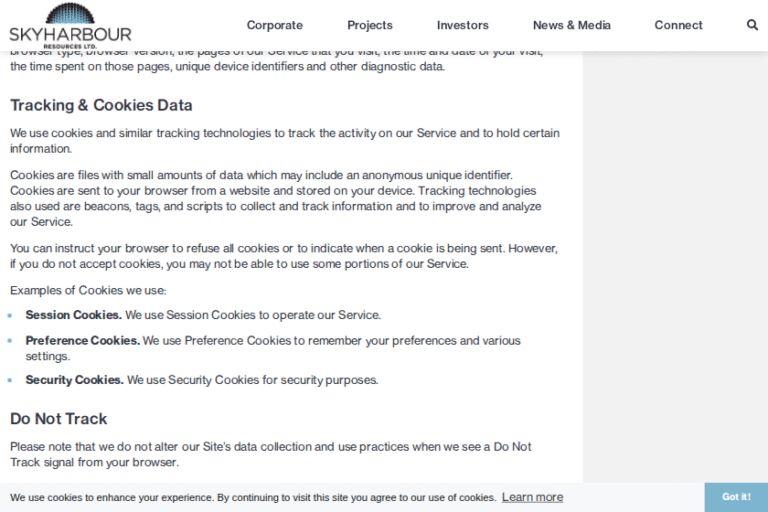Click the cookie banner message text
The width and height of the screenshot is (768, 512).
[253, 497]
